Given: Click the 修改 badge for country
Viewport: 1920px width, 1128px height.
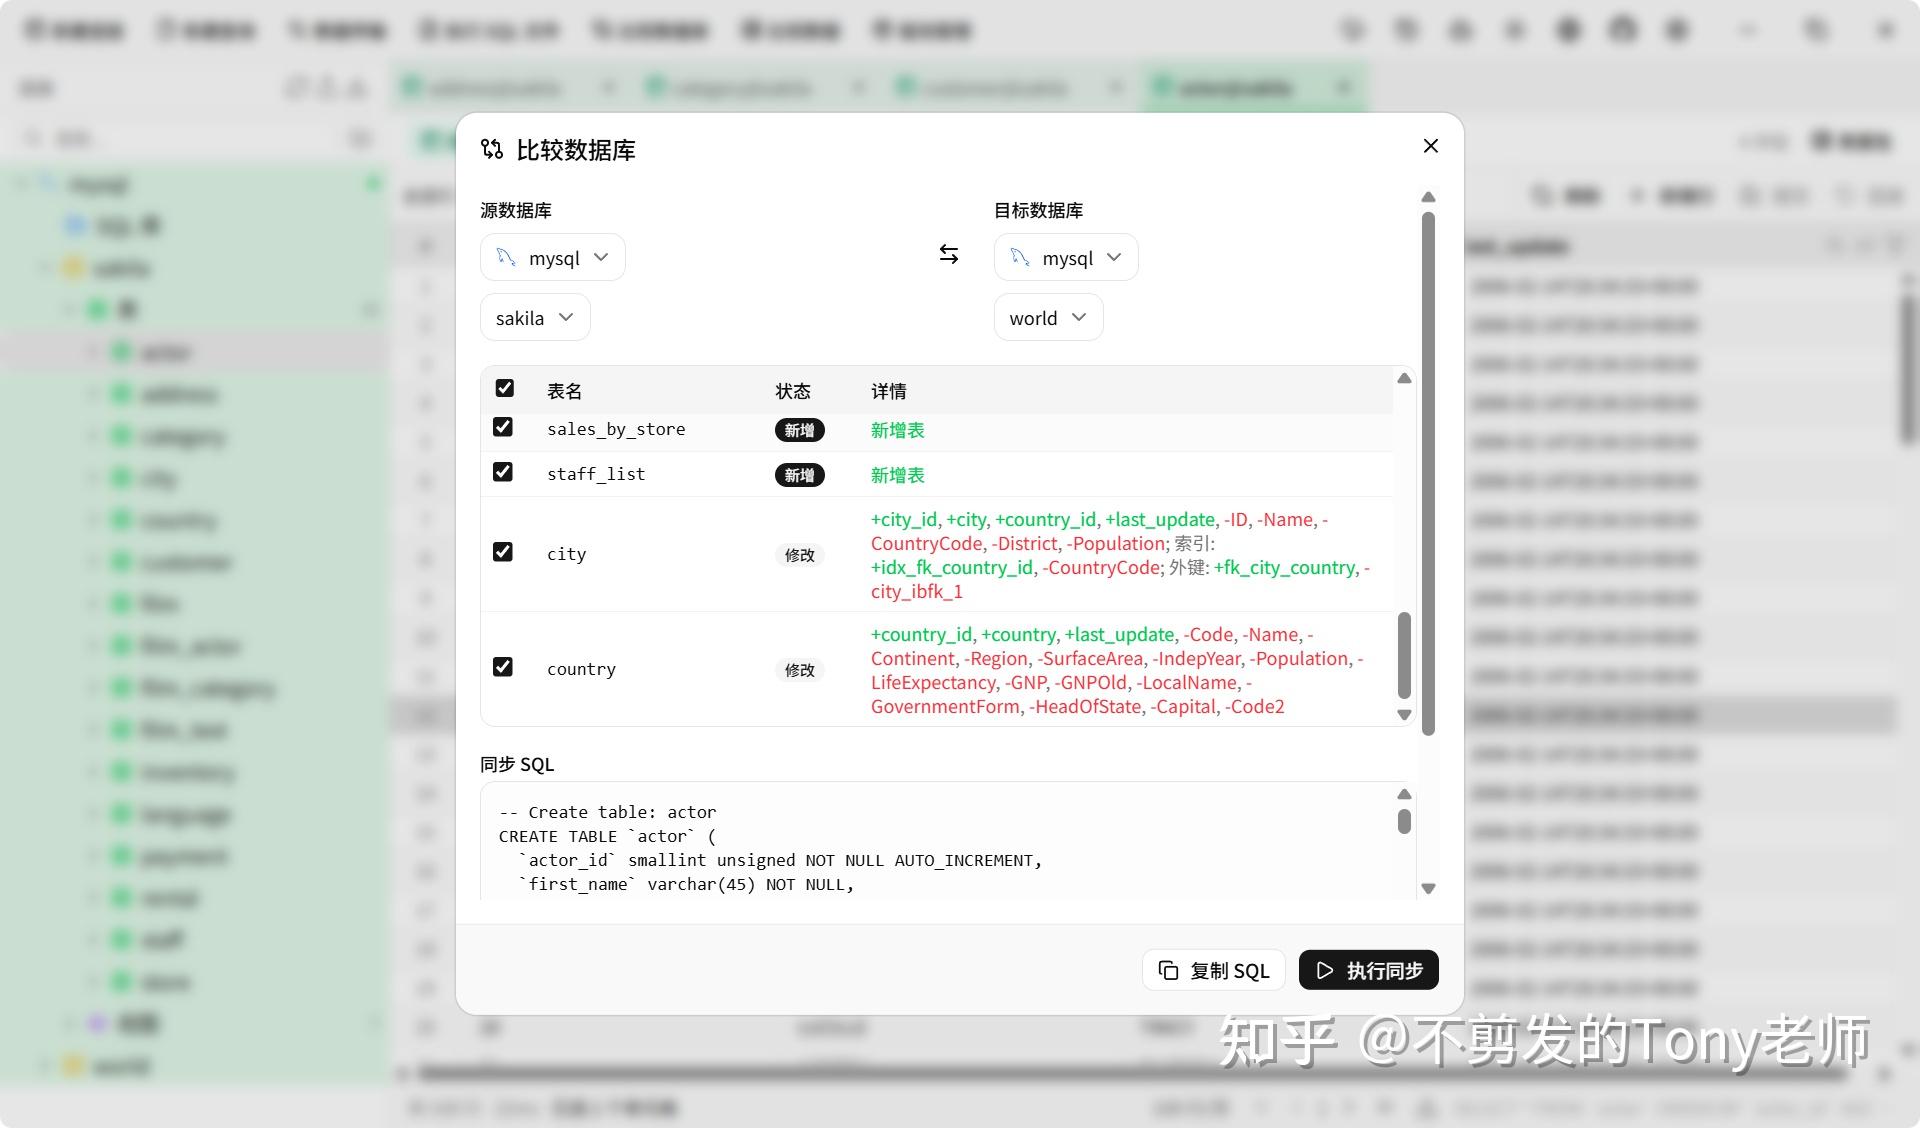Looking at the screenshot, I should [x=799, y=670].
